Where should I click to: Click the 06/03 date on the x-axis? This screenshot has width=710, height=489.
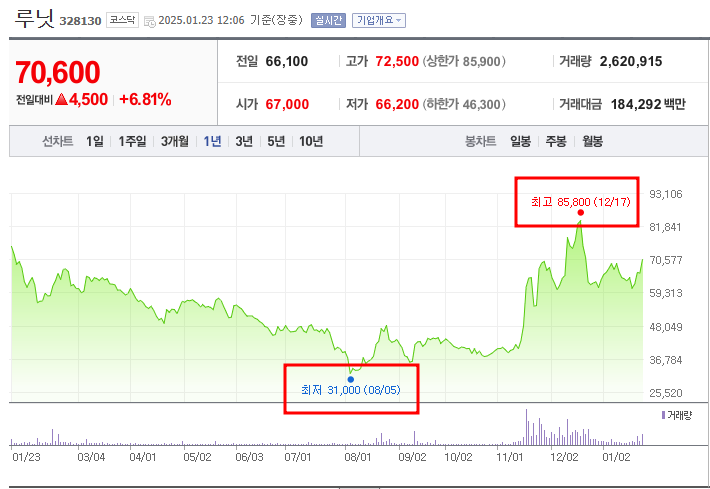pyautogui.click(x=249, y=457)
